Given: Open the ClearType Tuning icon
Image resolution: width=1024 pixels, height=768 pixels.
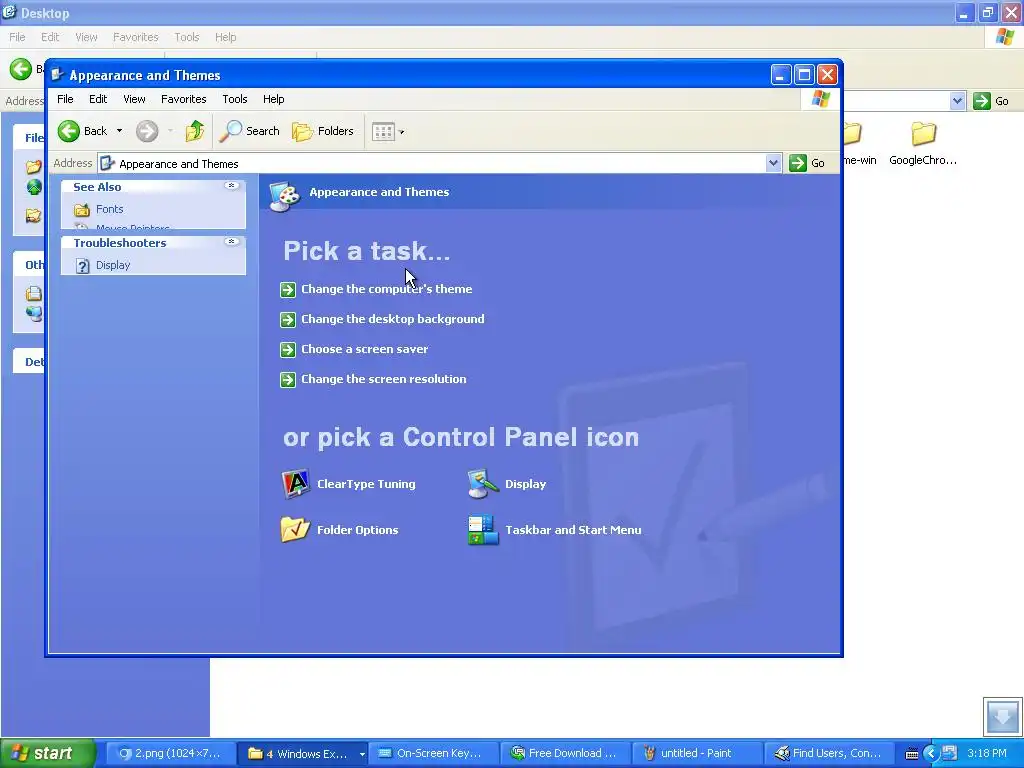Looking at the screenshot, I should tap(295, 484).
